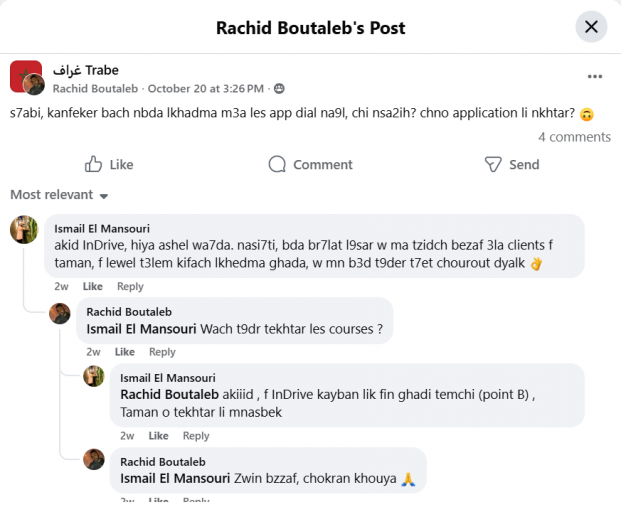
Task: Click the Comment speech bubble icon
Action: [278, 164]
